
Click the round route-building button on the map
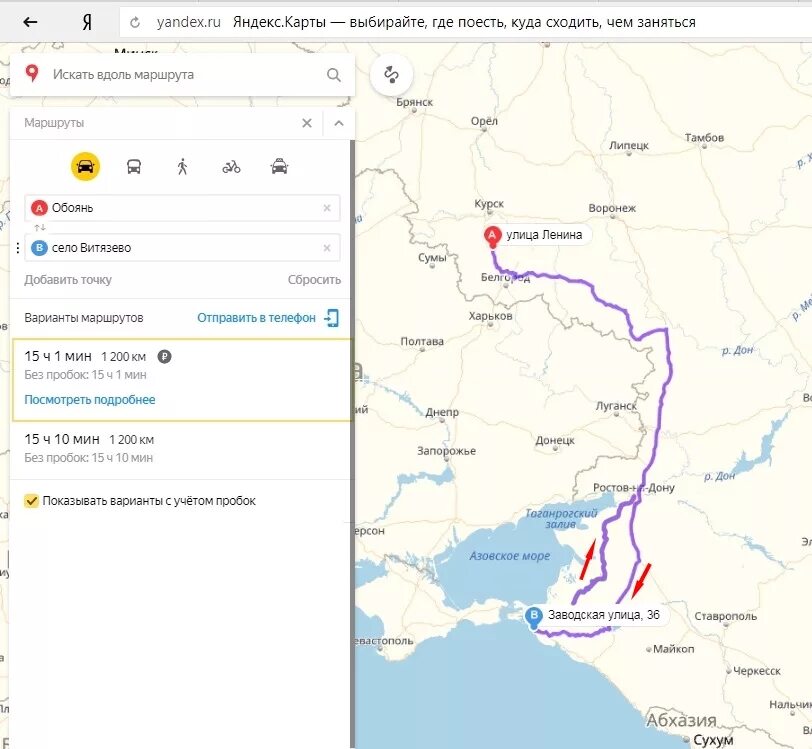click(392, 75)
